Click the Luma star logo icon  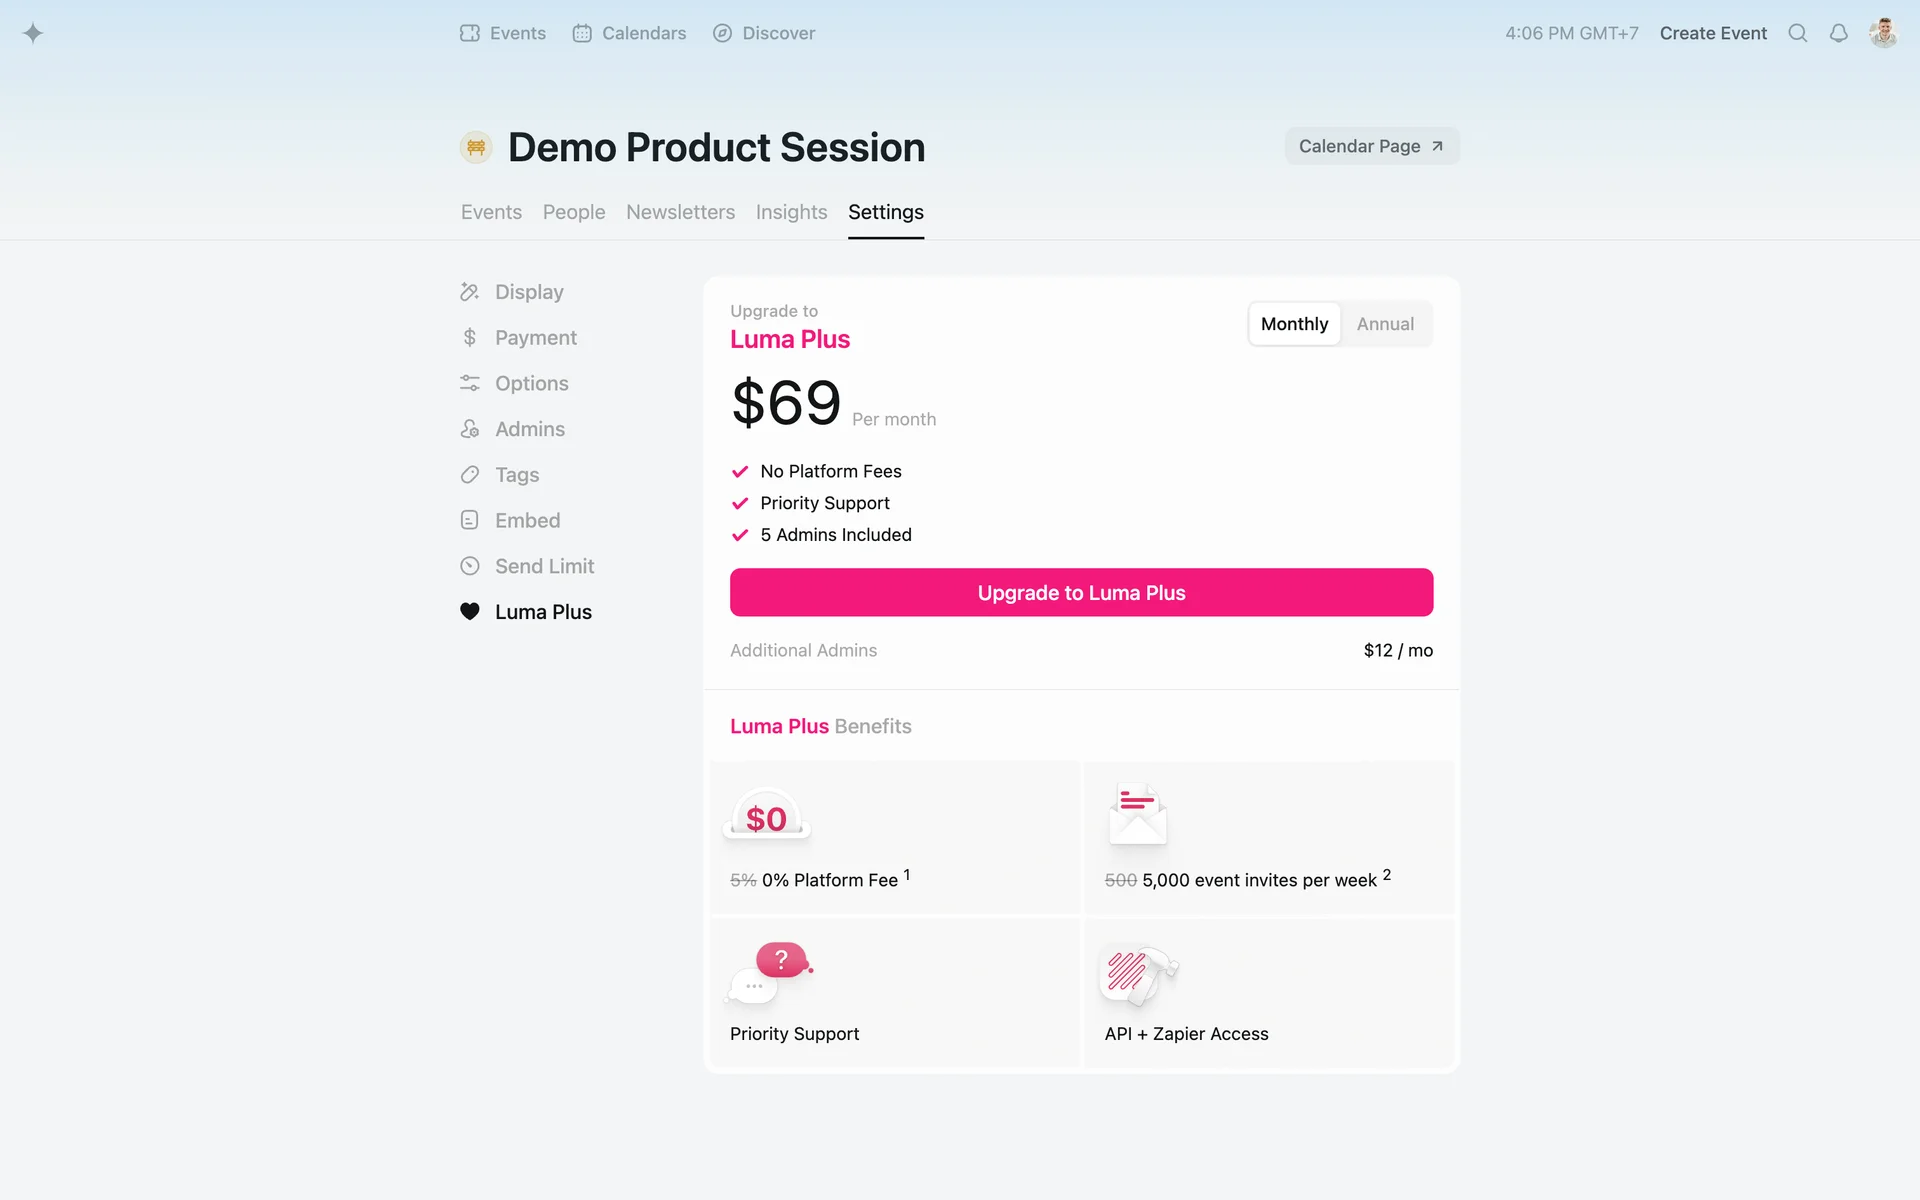[33, 33]
